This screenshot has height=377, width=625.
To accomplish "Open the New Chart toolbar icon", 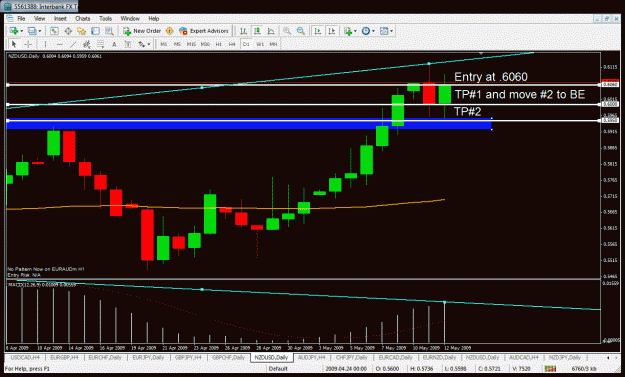I will (14, 31).
